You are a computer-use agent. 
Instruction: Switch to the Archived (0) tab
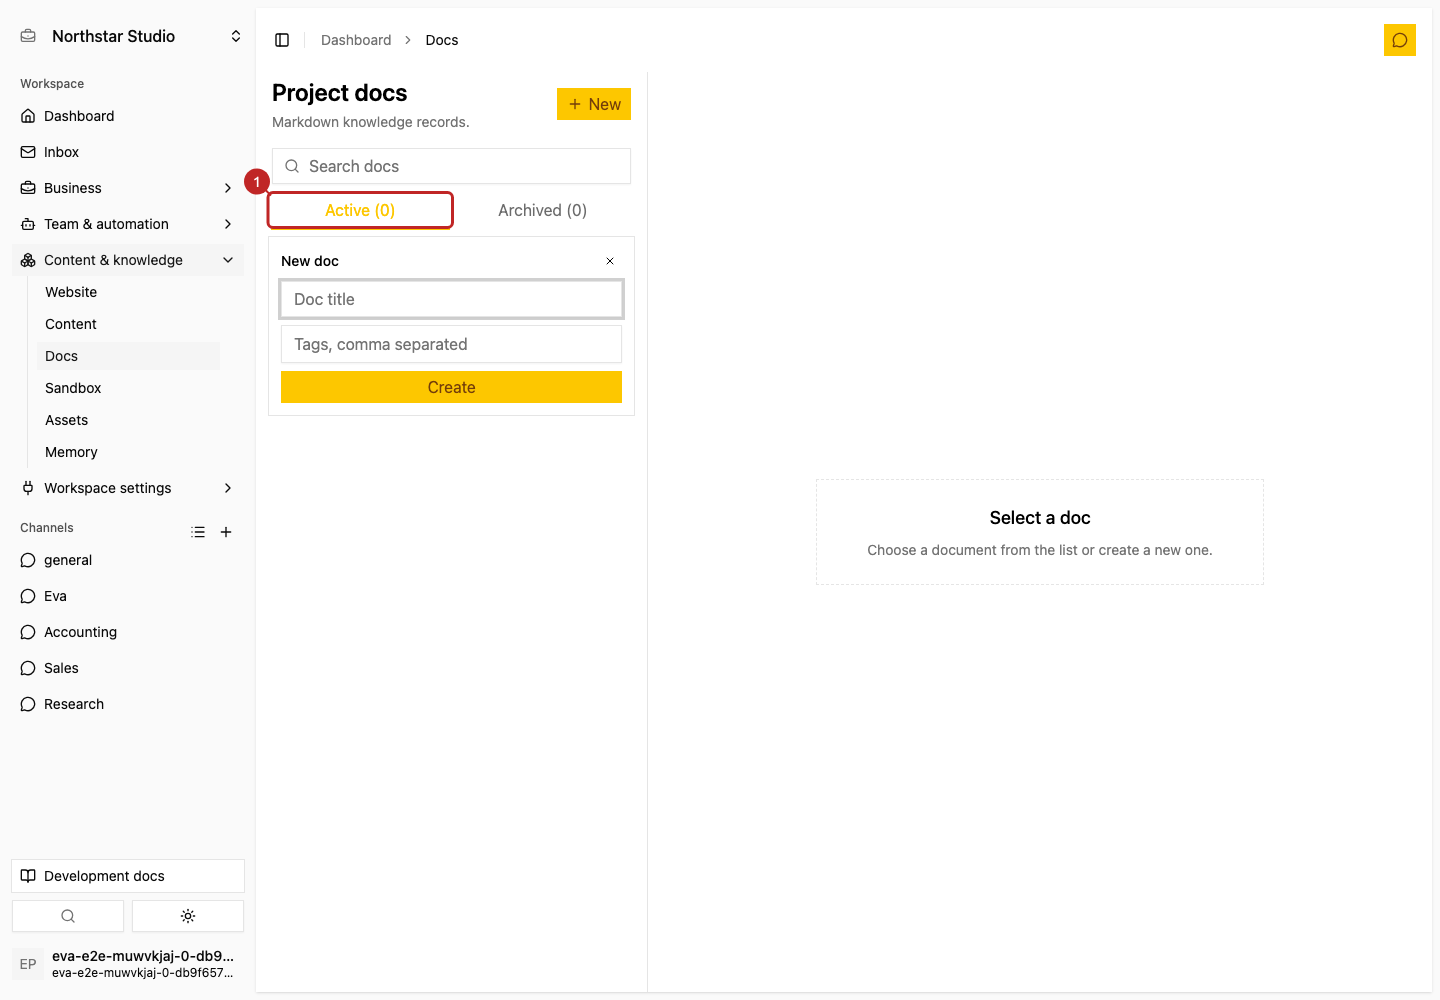point(542,210)
